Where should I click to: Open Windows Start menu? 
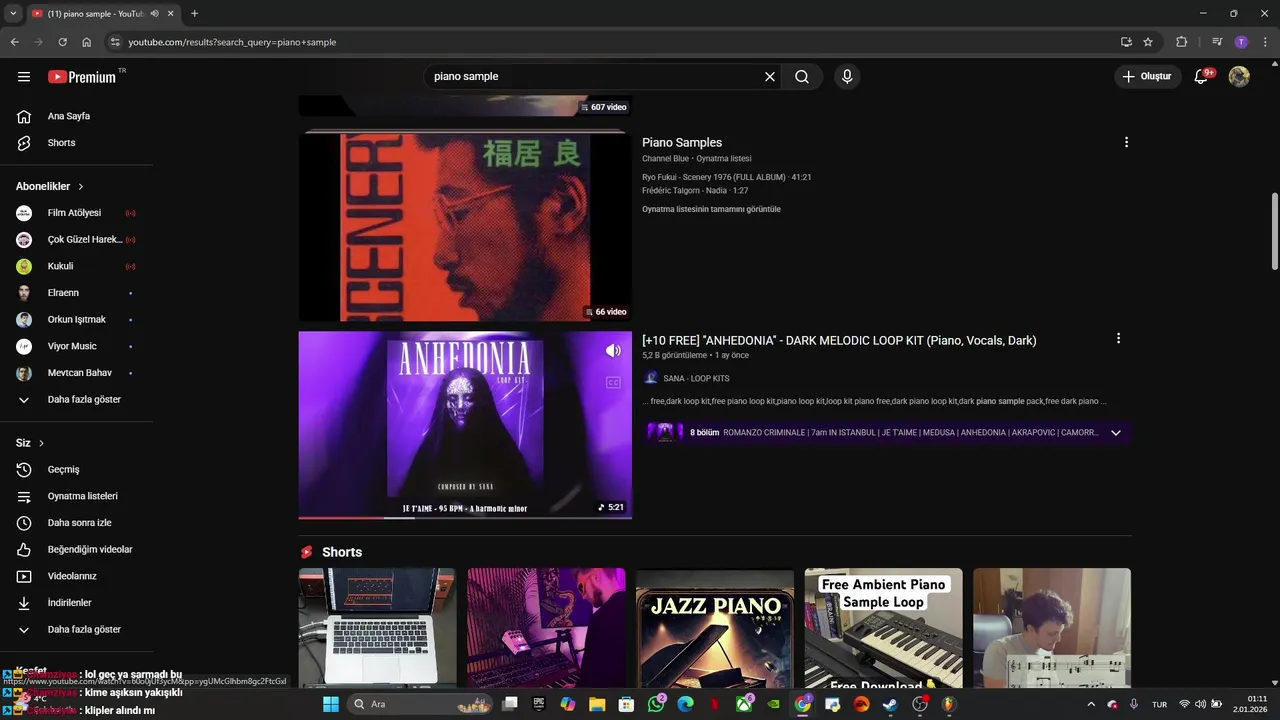coord(330,704)
